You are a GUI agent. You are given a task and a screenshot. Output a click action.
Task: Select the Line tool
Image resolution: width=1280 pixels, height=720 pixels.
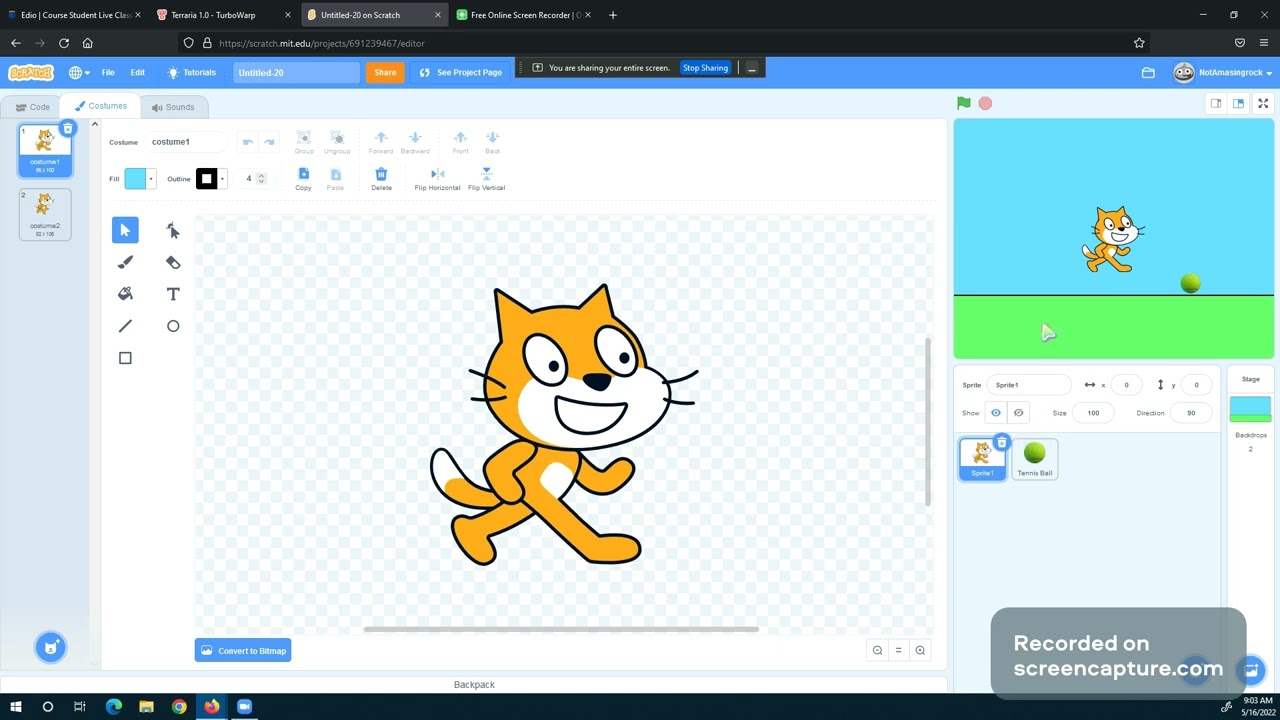[125, 326]
